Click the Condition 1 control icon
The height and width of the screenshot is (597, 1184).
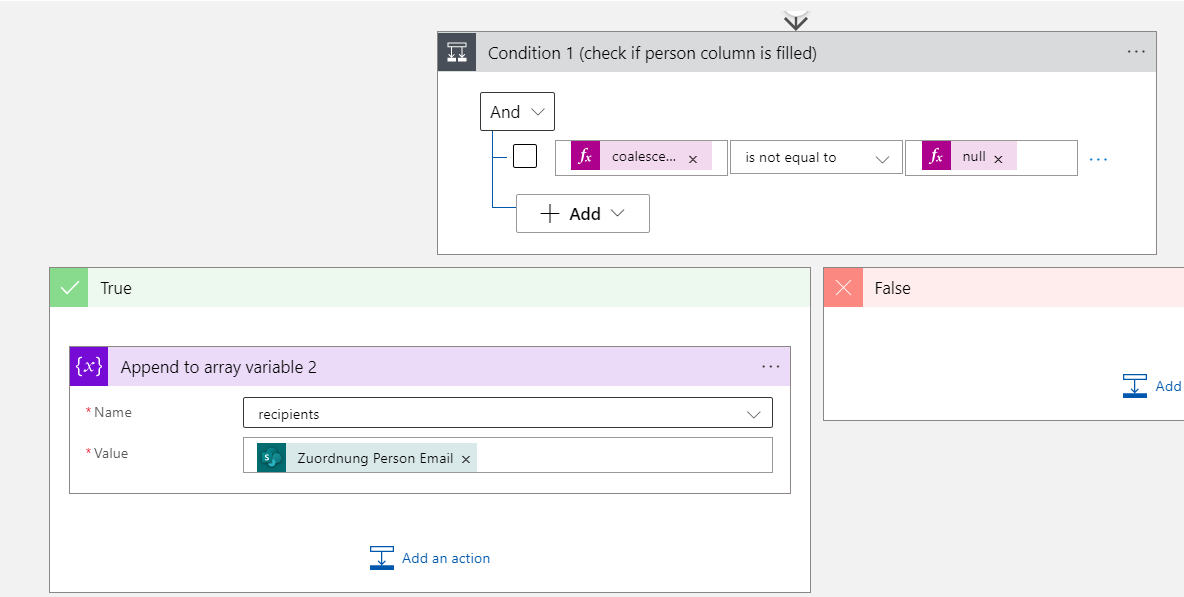click(x=457, y=52)
